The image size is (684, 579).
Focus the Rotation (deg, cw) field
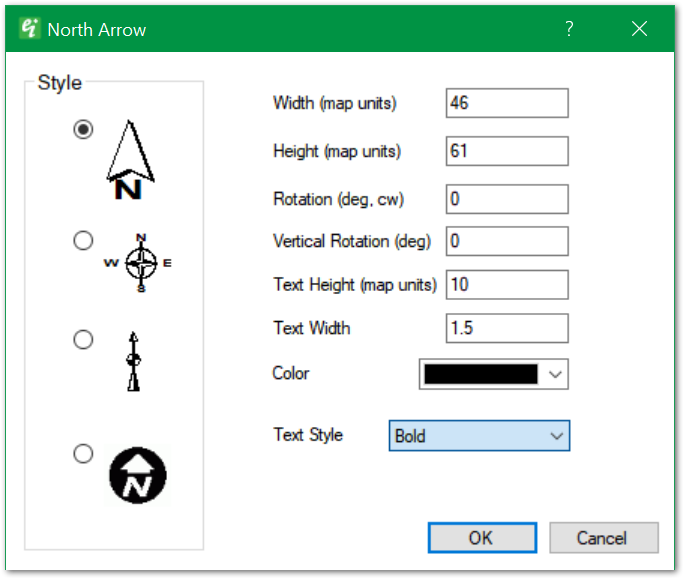(507, 199)
